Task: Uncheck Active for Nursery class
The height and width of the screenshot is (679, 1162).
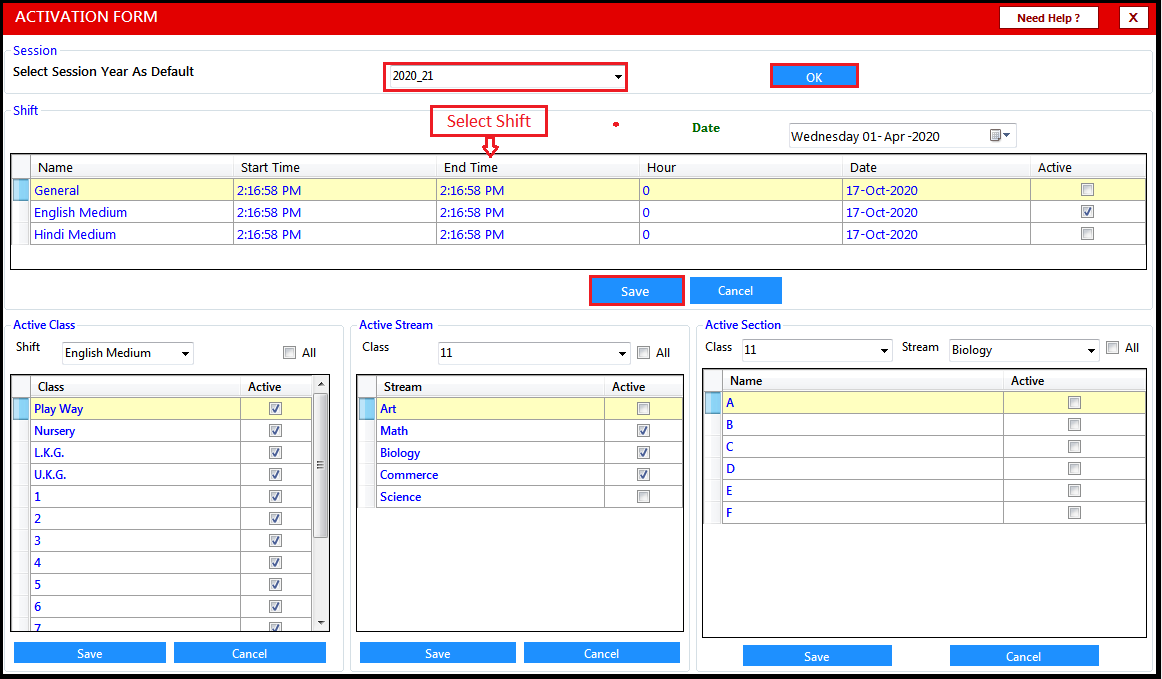Action: (276, 431)
